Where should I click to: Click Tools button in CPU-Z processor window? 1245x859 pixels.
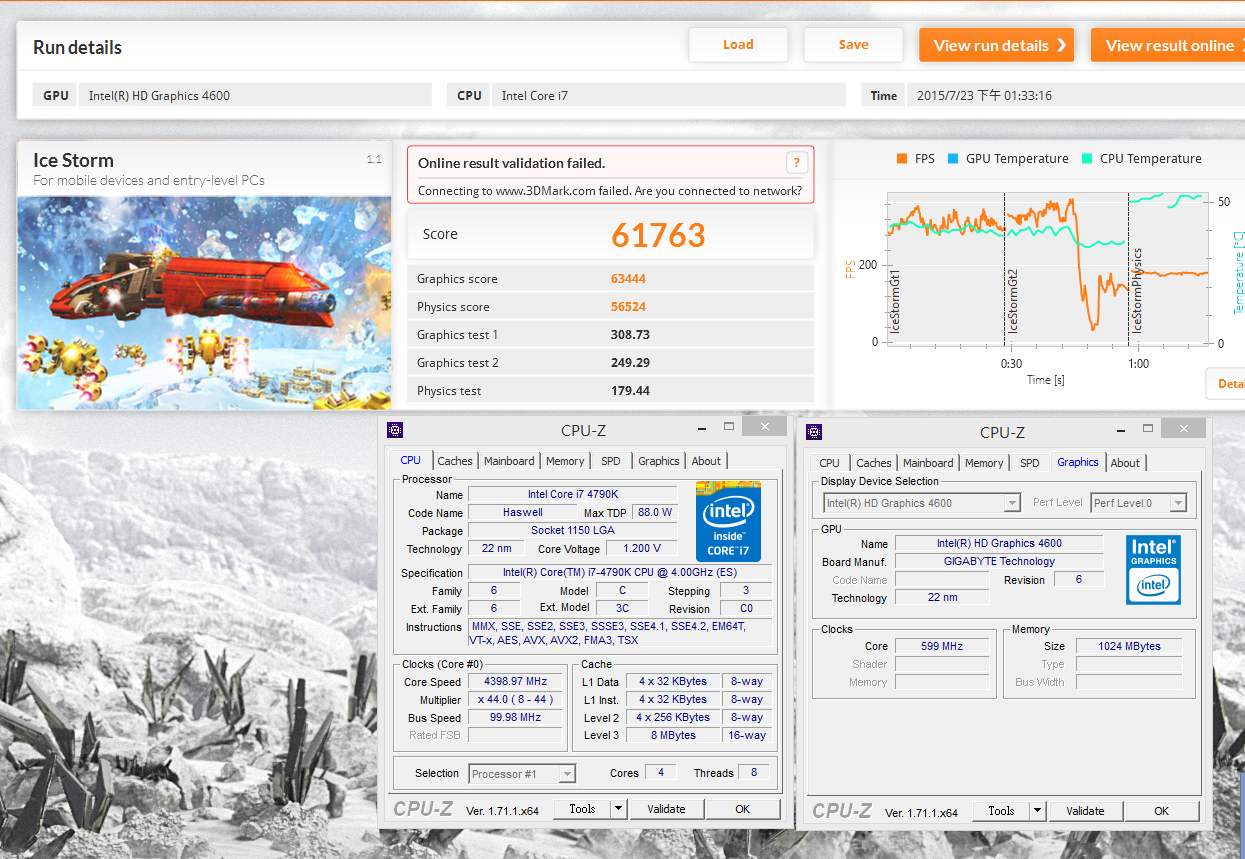coord(582,809)
